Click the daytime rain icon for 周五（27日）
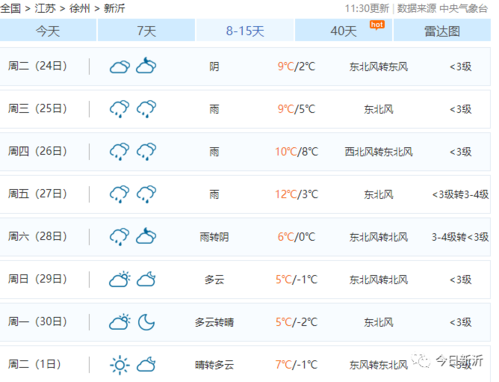 pos(120,194)
